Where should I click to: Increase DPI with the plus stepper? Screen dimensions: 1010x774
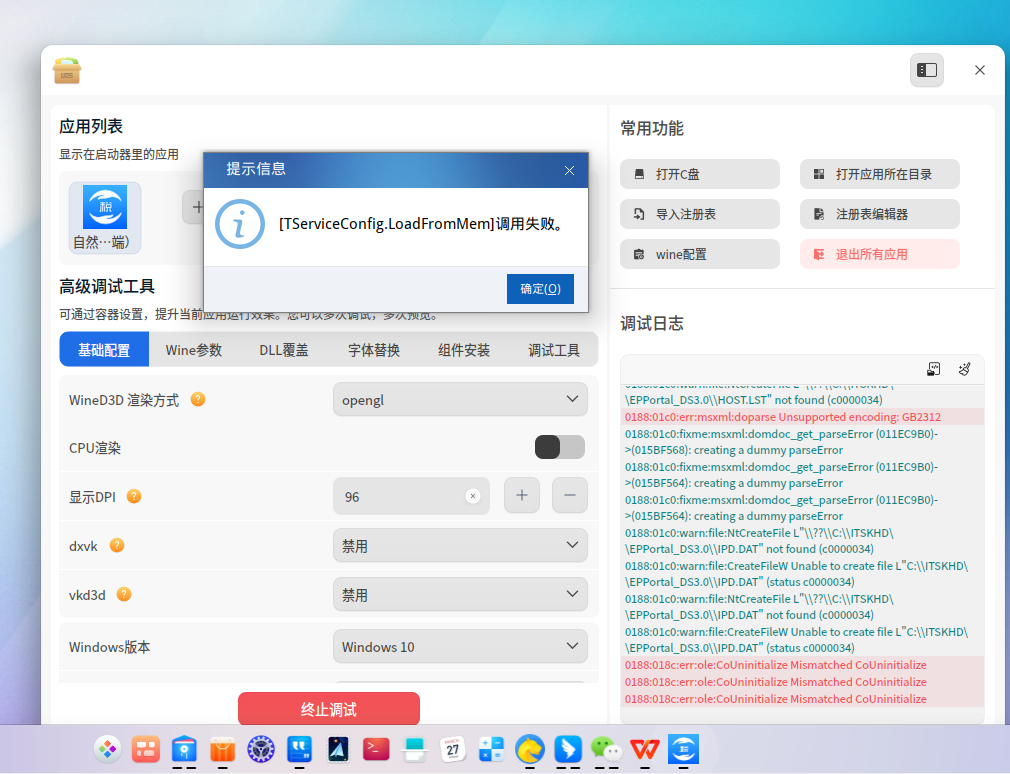coord(522,495)
